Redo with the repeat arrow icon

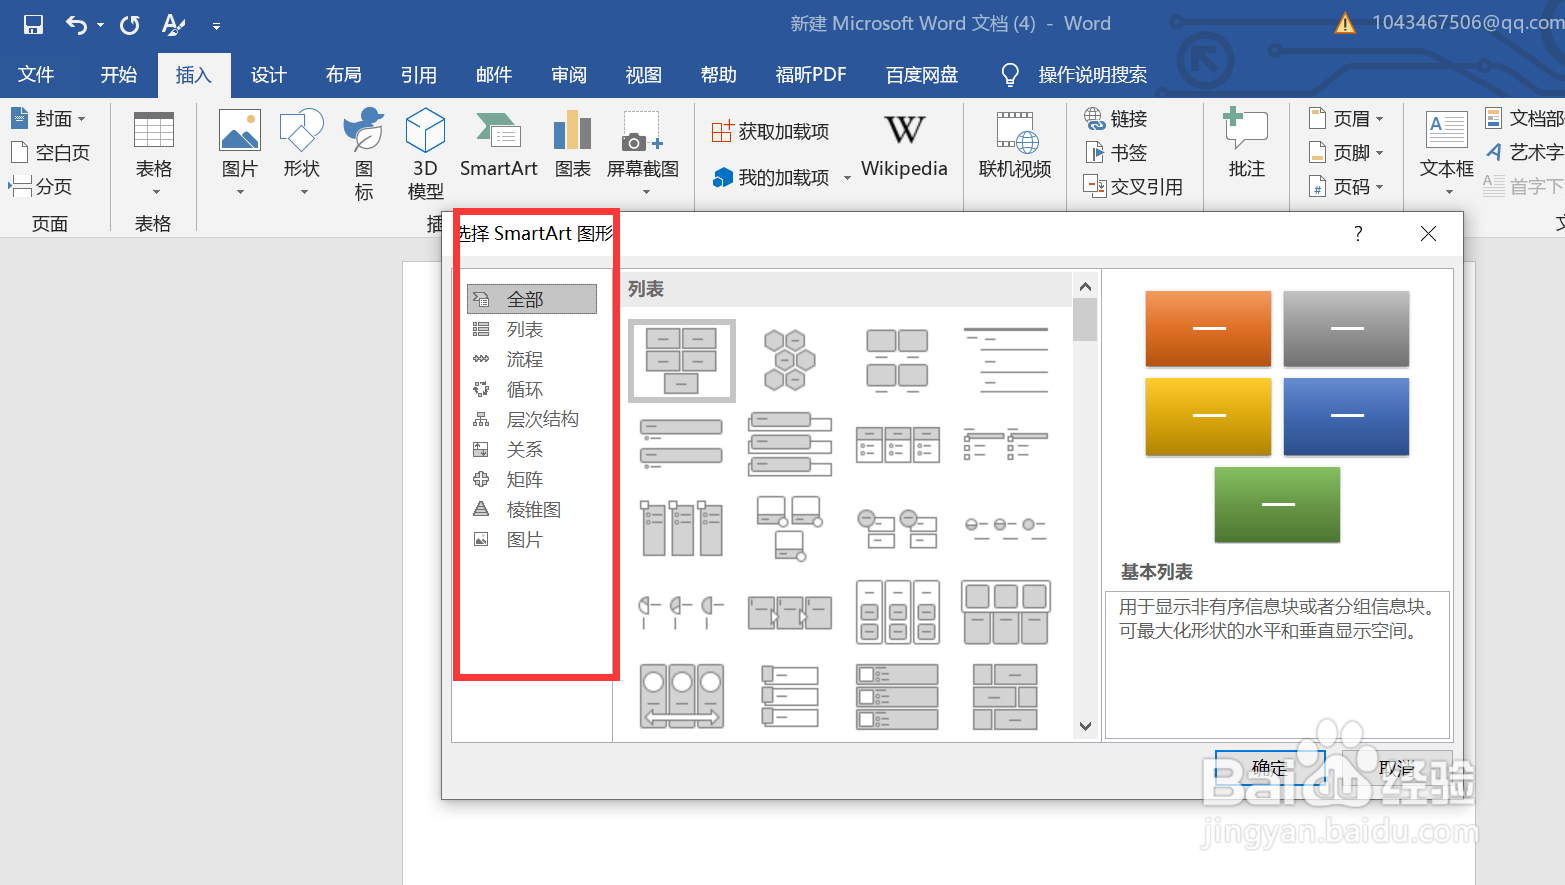coord(130,24)
